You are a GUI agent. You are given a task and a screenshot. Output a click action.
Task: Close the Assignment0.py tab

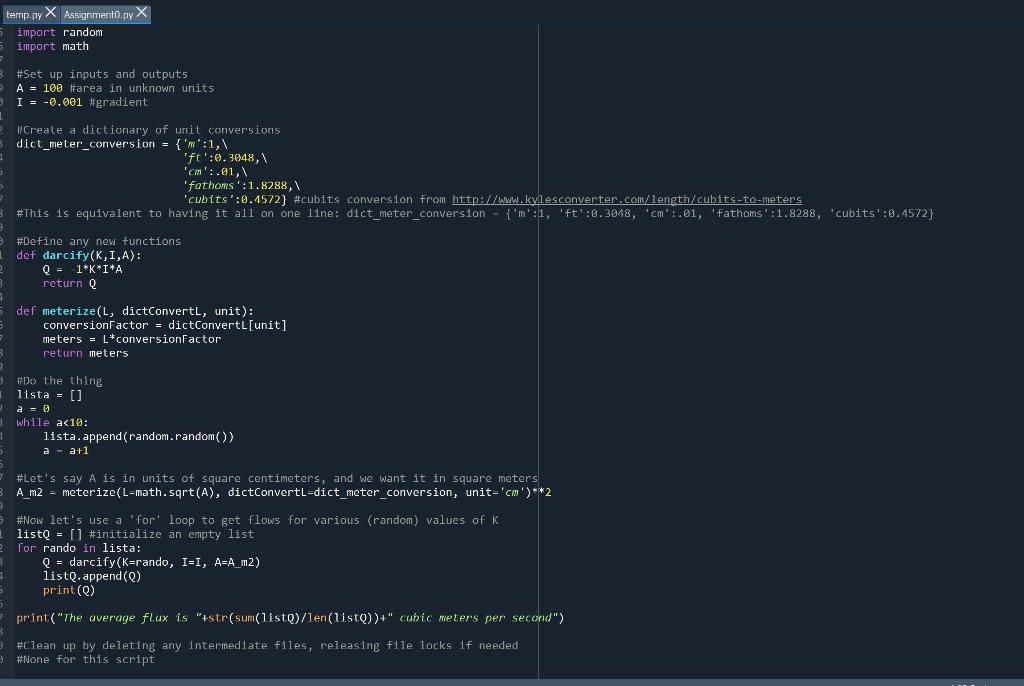142,14
